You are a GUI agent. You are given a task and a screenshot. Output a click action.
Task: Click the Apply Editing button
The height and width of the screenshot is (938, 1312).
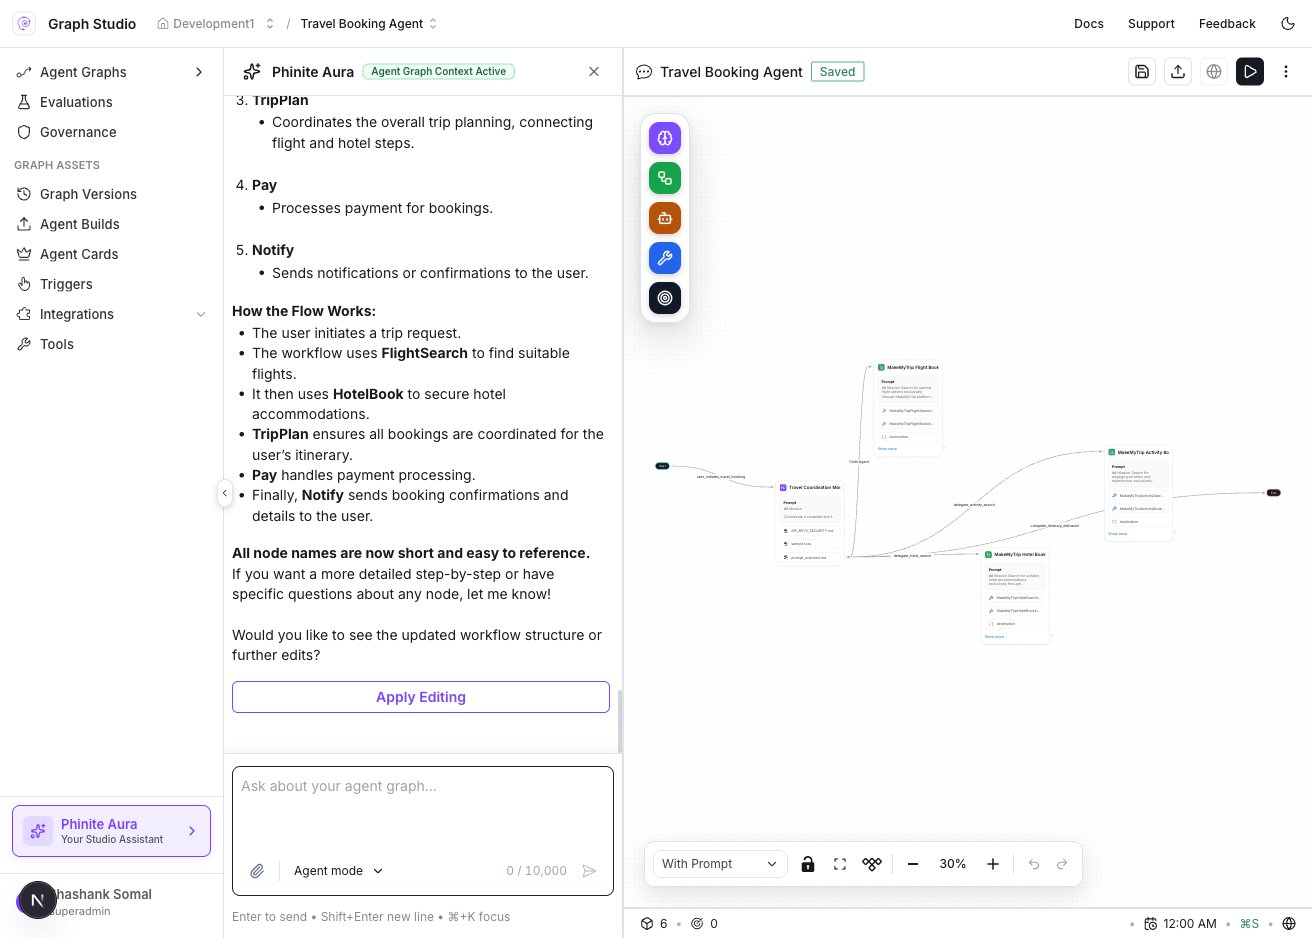point(421,697)
